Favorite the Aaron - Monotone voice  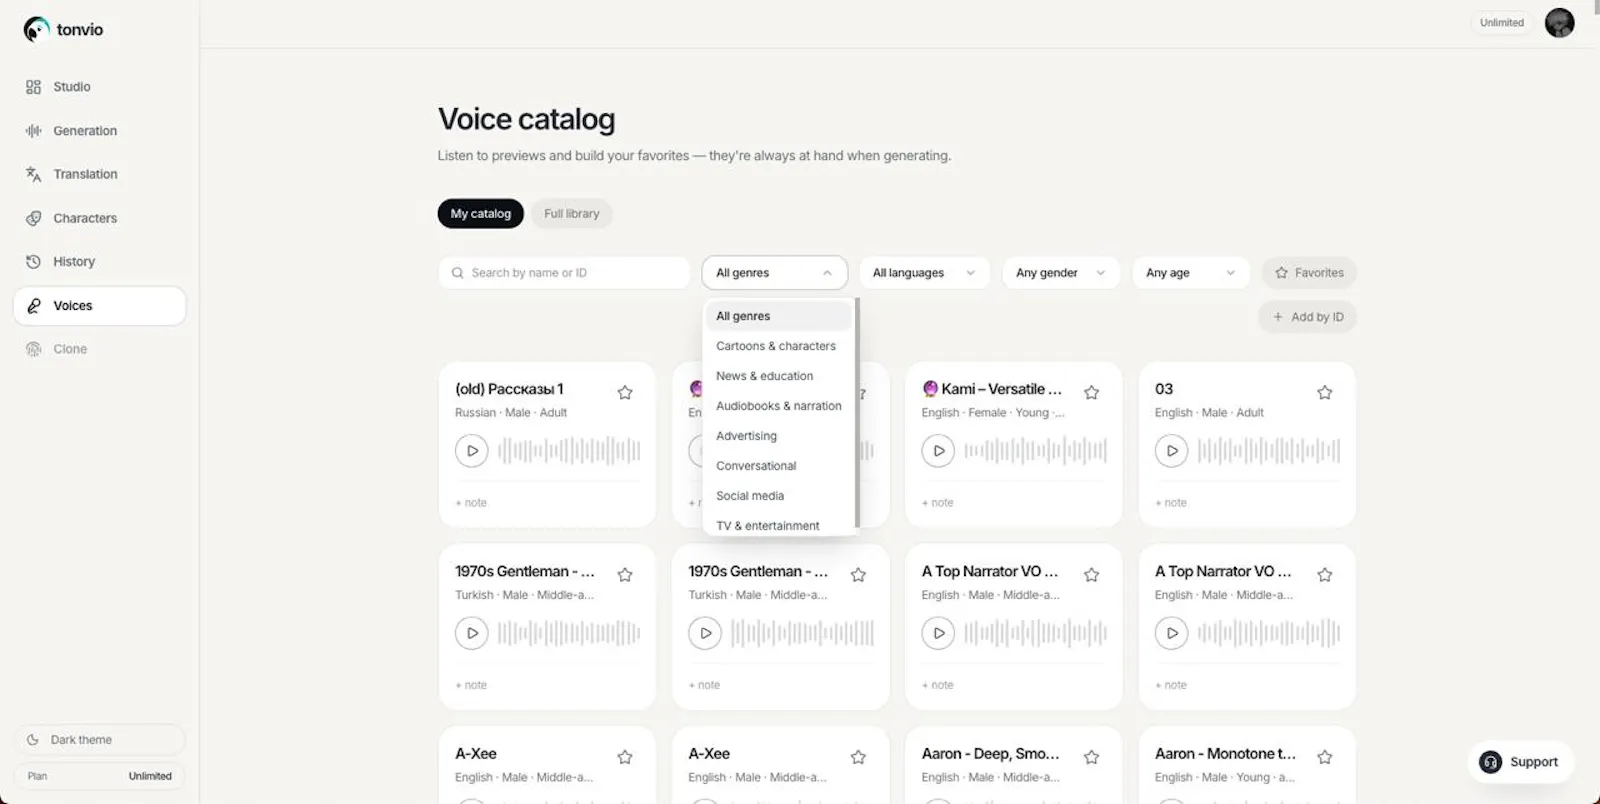click(1325, 757)
